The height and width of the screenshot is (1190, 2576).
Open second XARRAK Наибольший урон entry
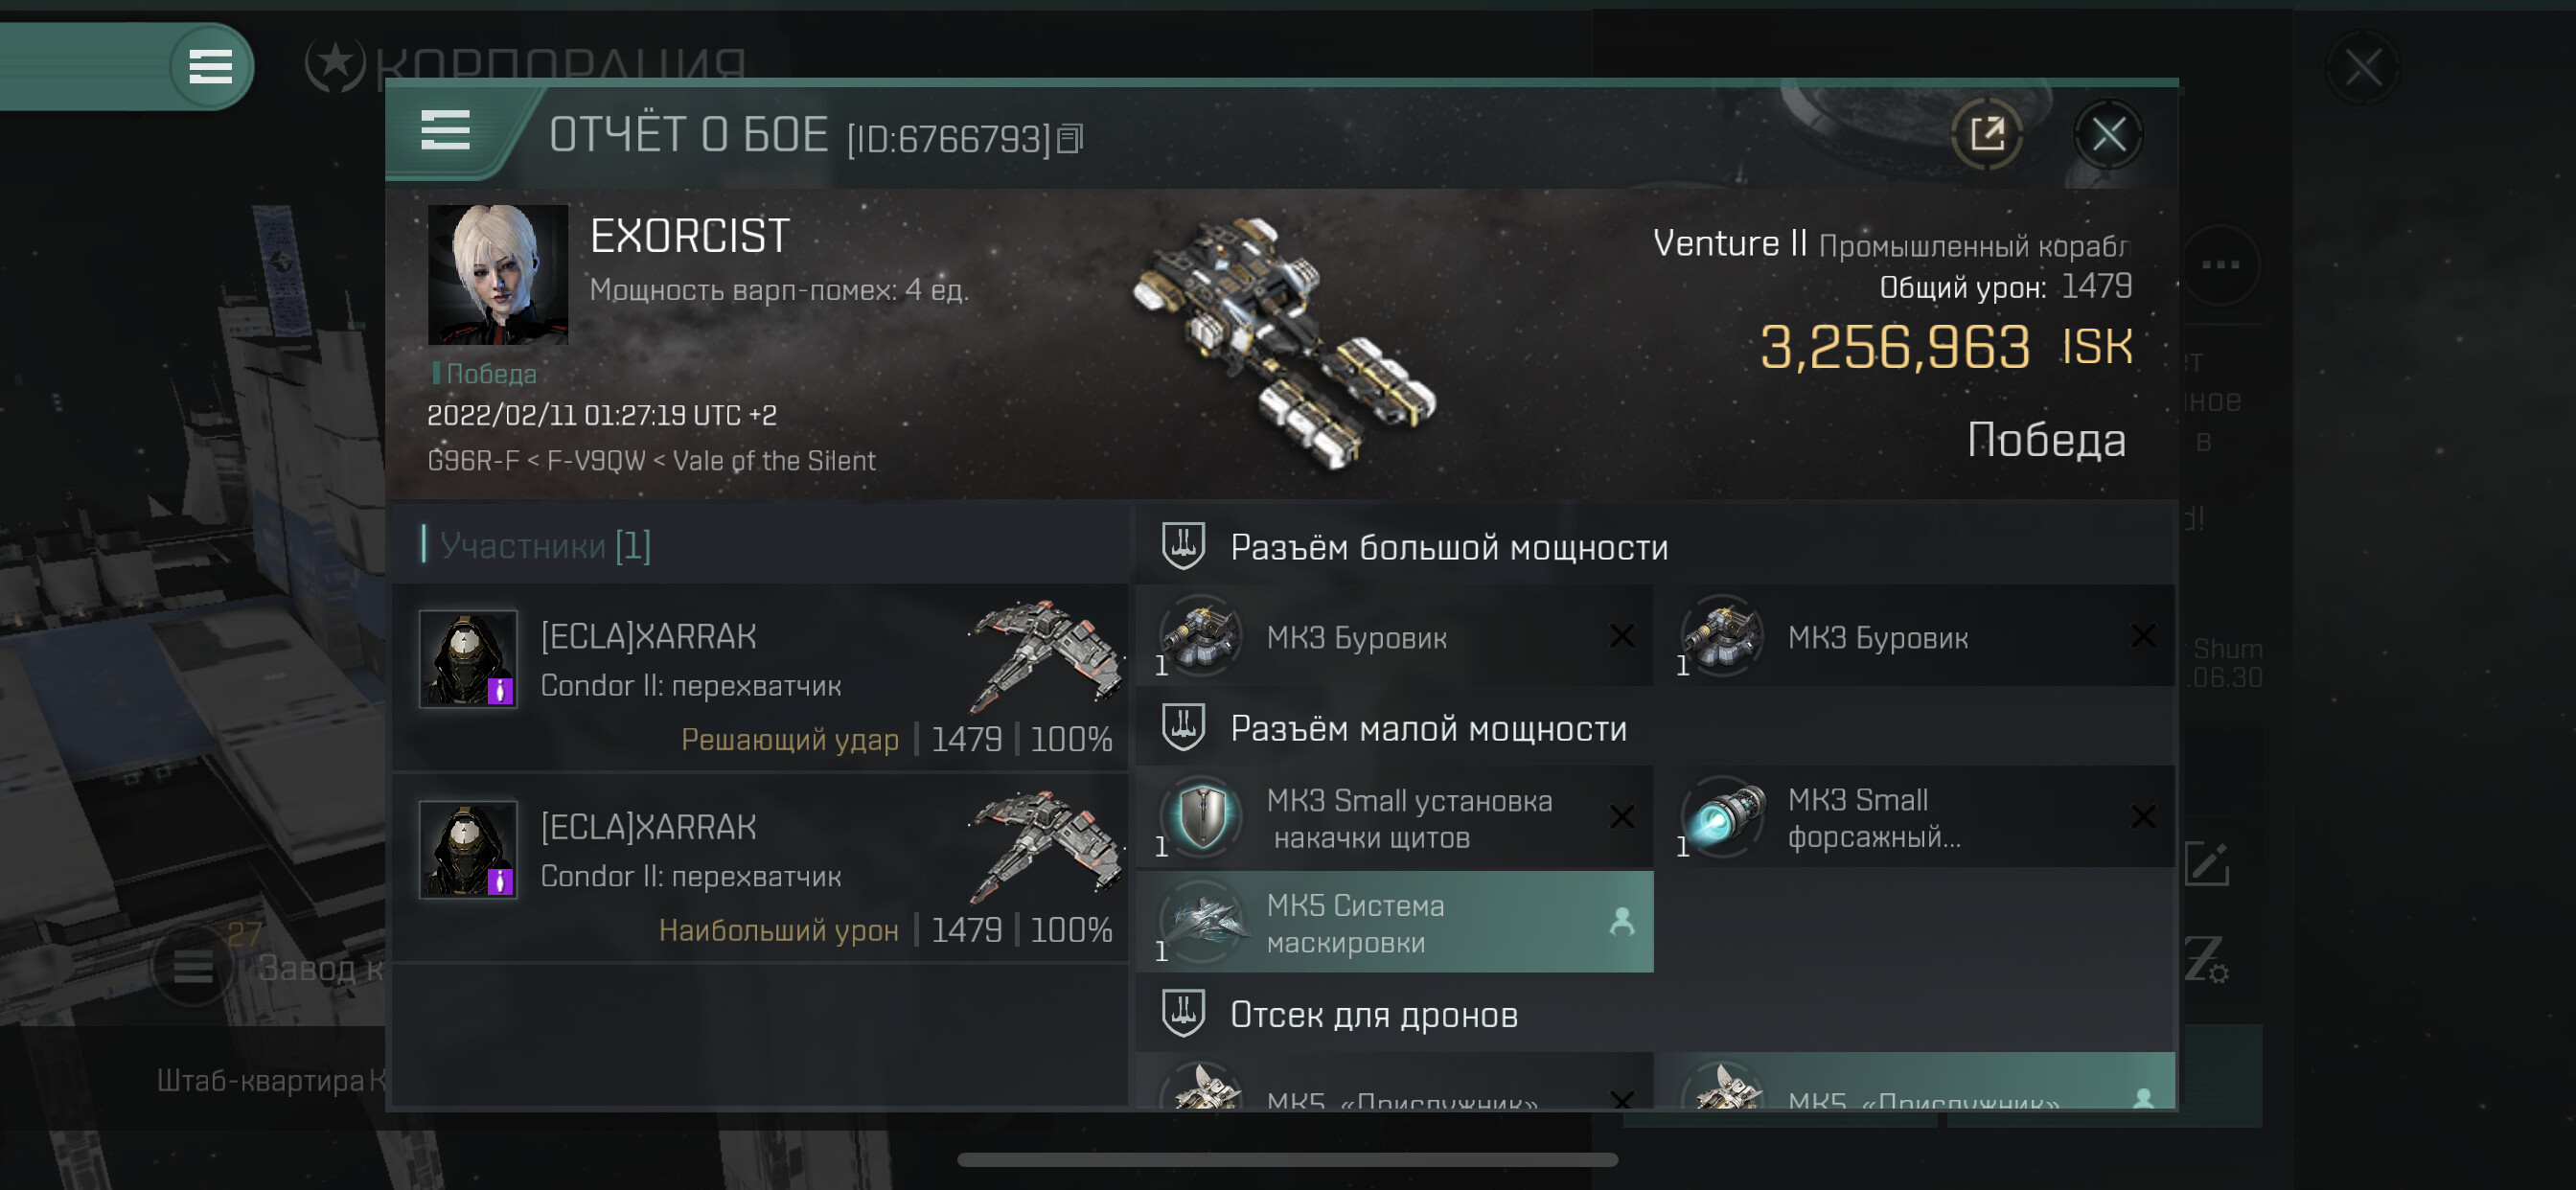click(x=761, y=869)
